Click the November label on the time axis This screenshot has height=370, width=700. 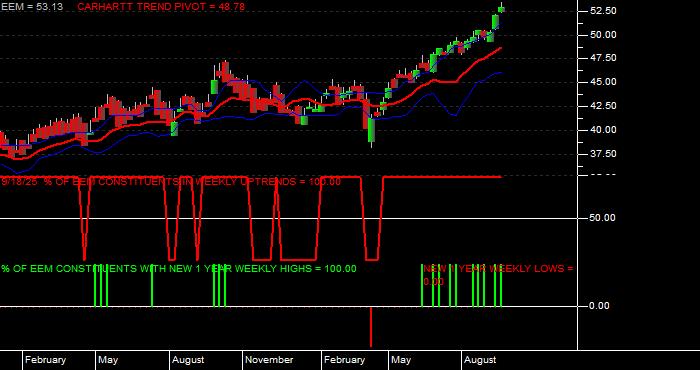269,360
